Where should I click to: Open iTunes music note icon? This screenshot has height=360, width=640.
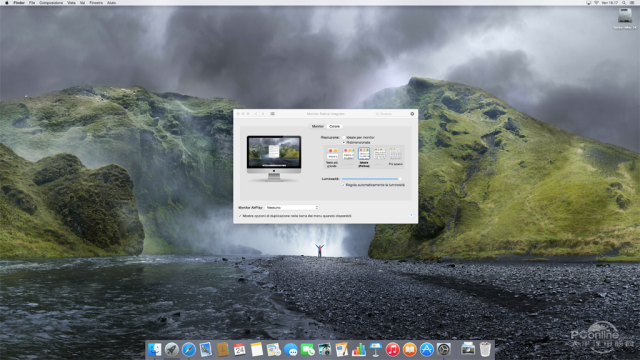pos(392,349)
